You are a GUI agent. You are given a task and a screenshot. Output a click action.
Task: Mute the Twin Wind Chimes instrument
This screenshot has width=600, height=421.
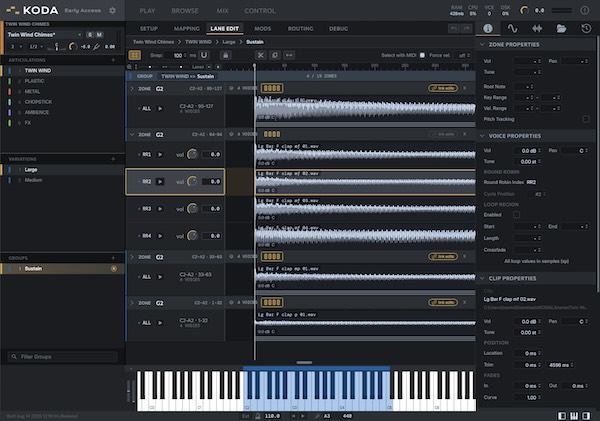click(x=99, y=35)
